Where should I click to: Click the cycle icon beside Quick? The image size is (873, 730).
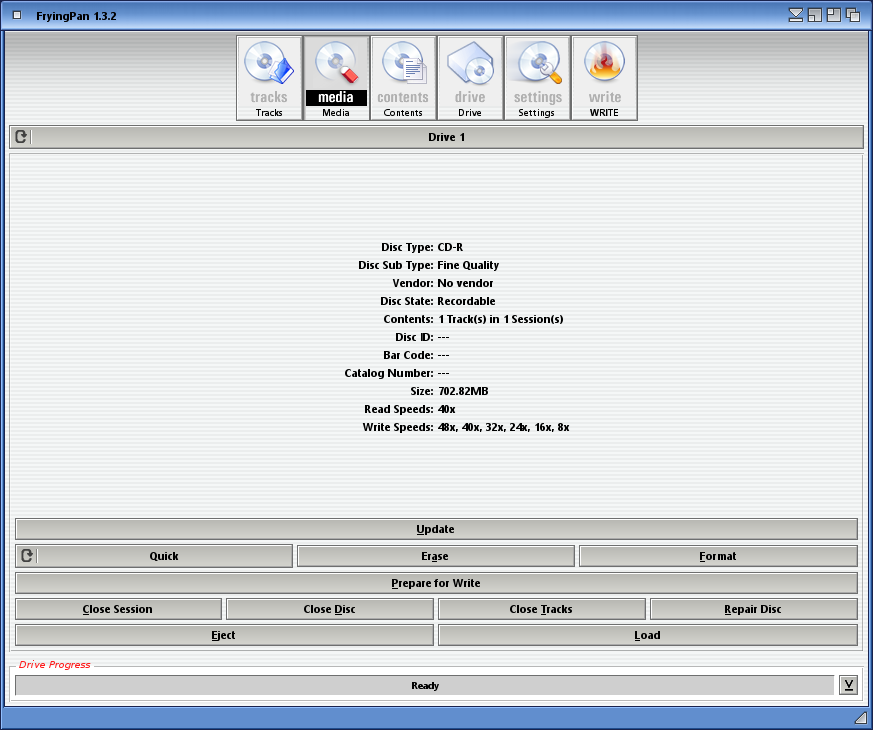(x=27, y=556)
